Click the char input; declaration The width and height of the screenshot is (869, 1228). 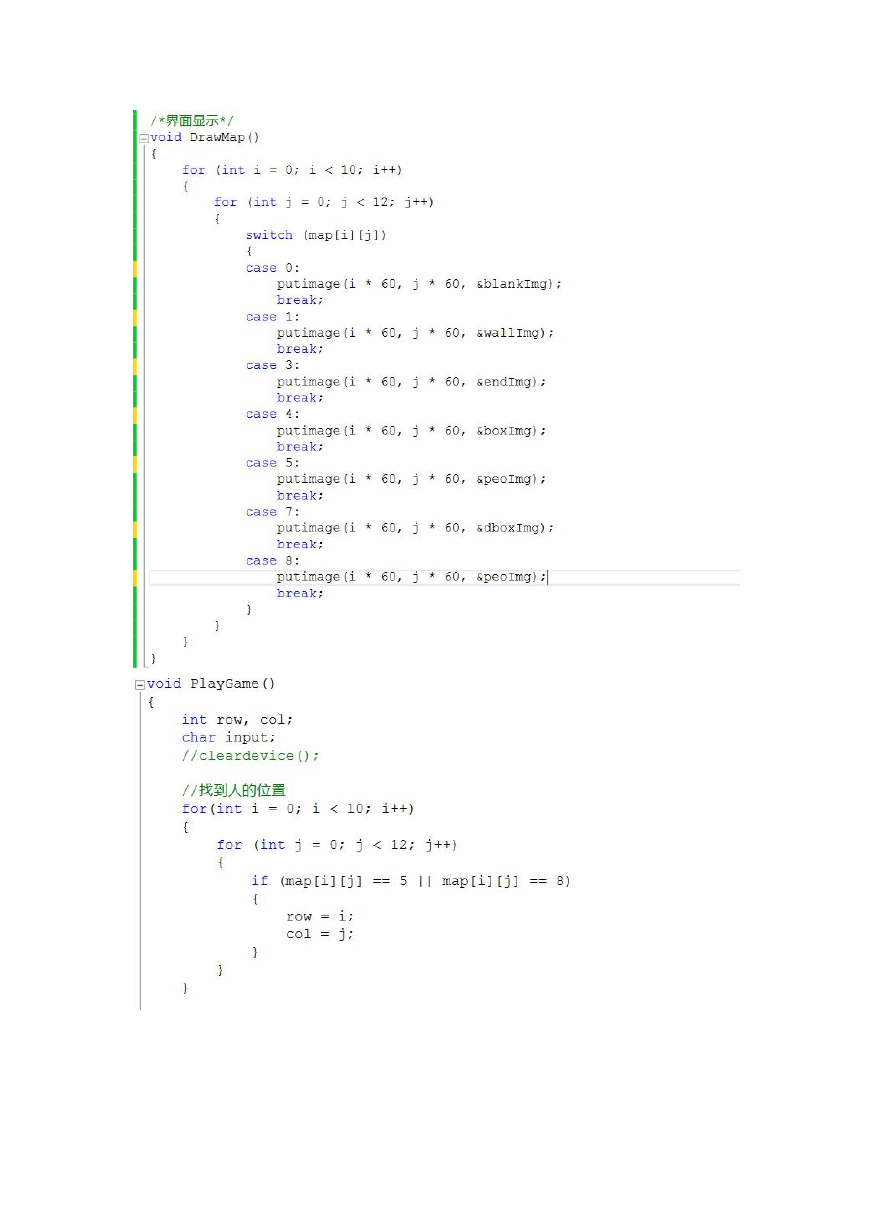(229, 738)
